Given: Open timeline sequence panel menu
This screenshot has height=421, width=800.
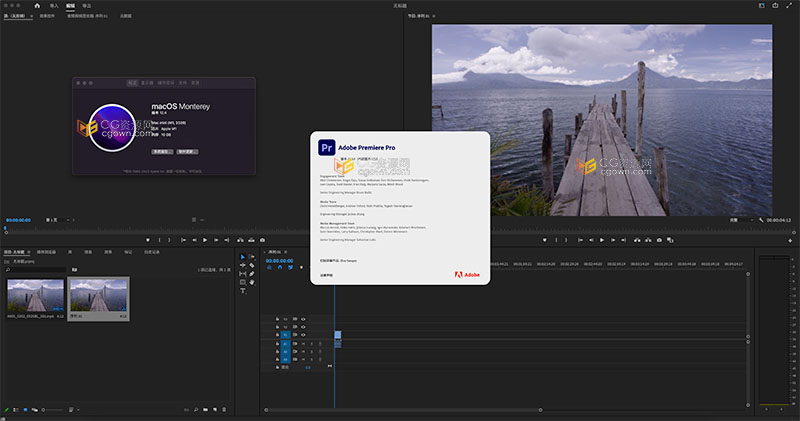Looking at the screenshot, I should 286,252.
